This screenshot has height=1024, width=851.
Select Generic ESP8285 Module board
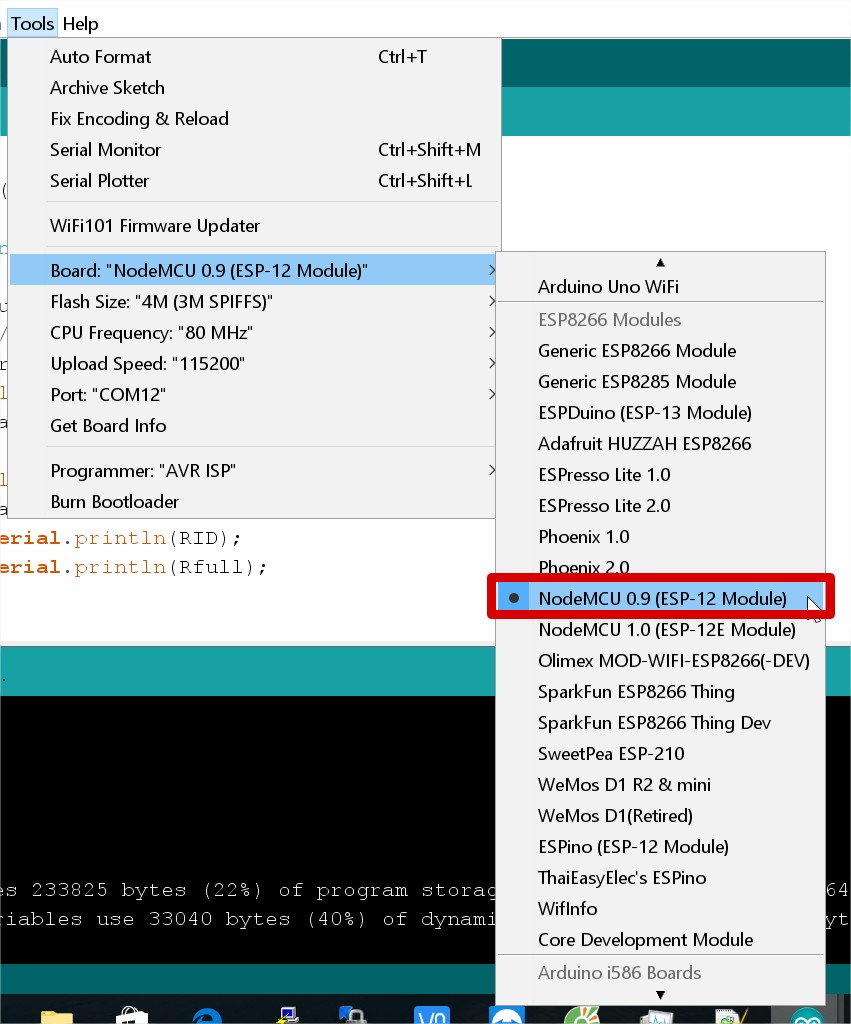pos(660,382)
